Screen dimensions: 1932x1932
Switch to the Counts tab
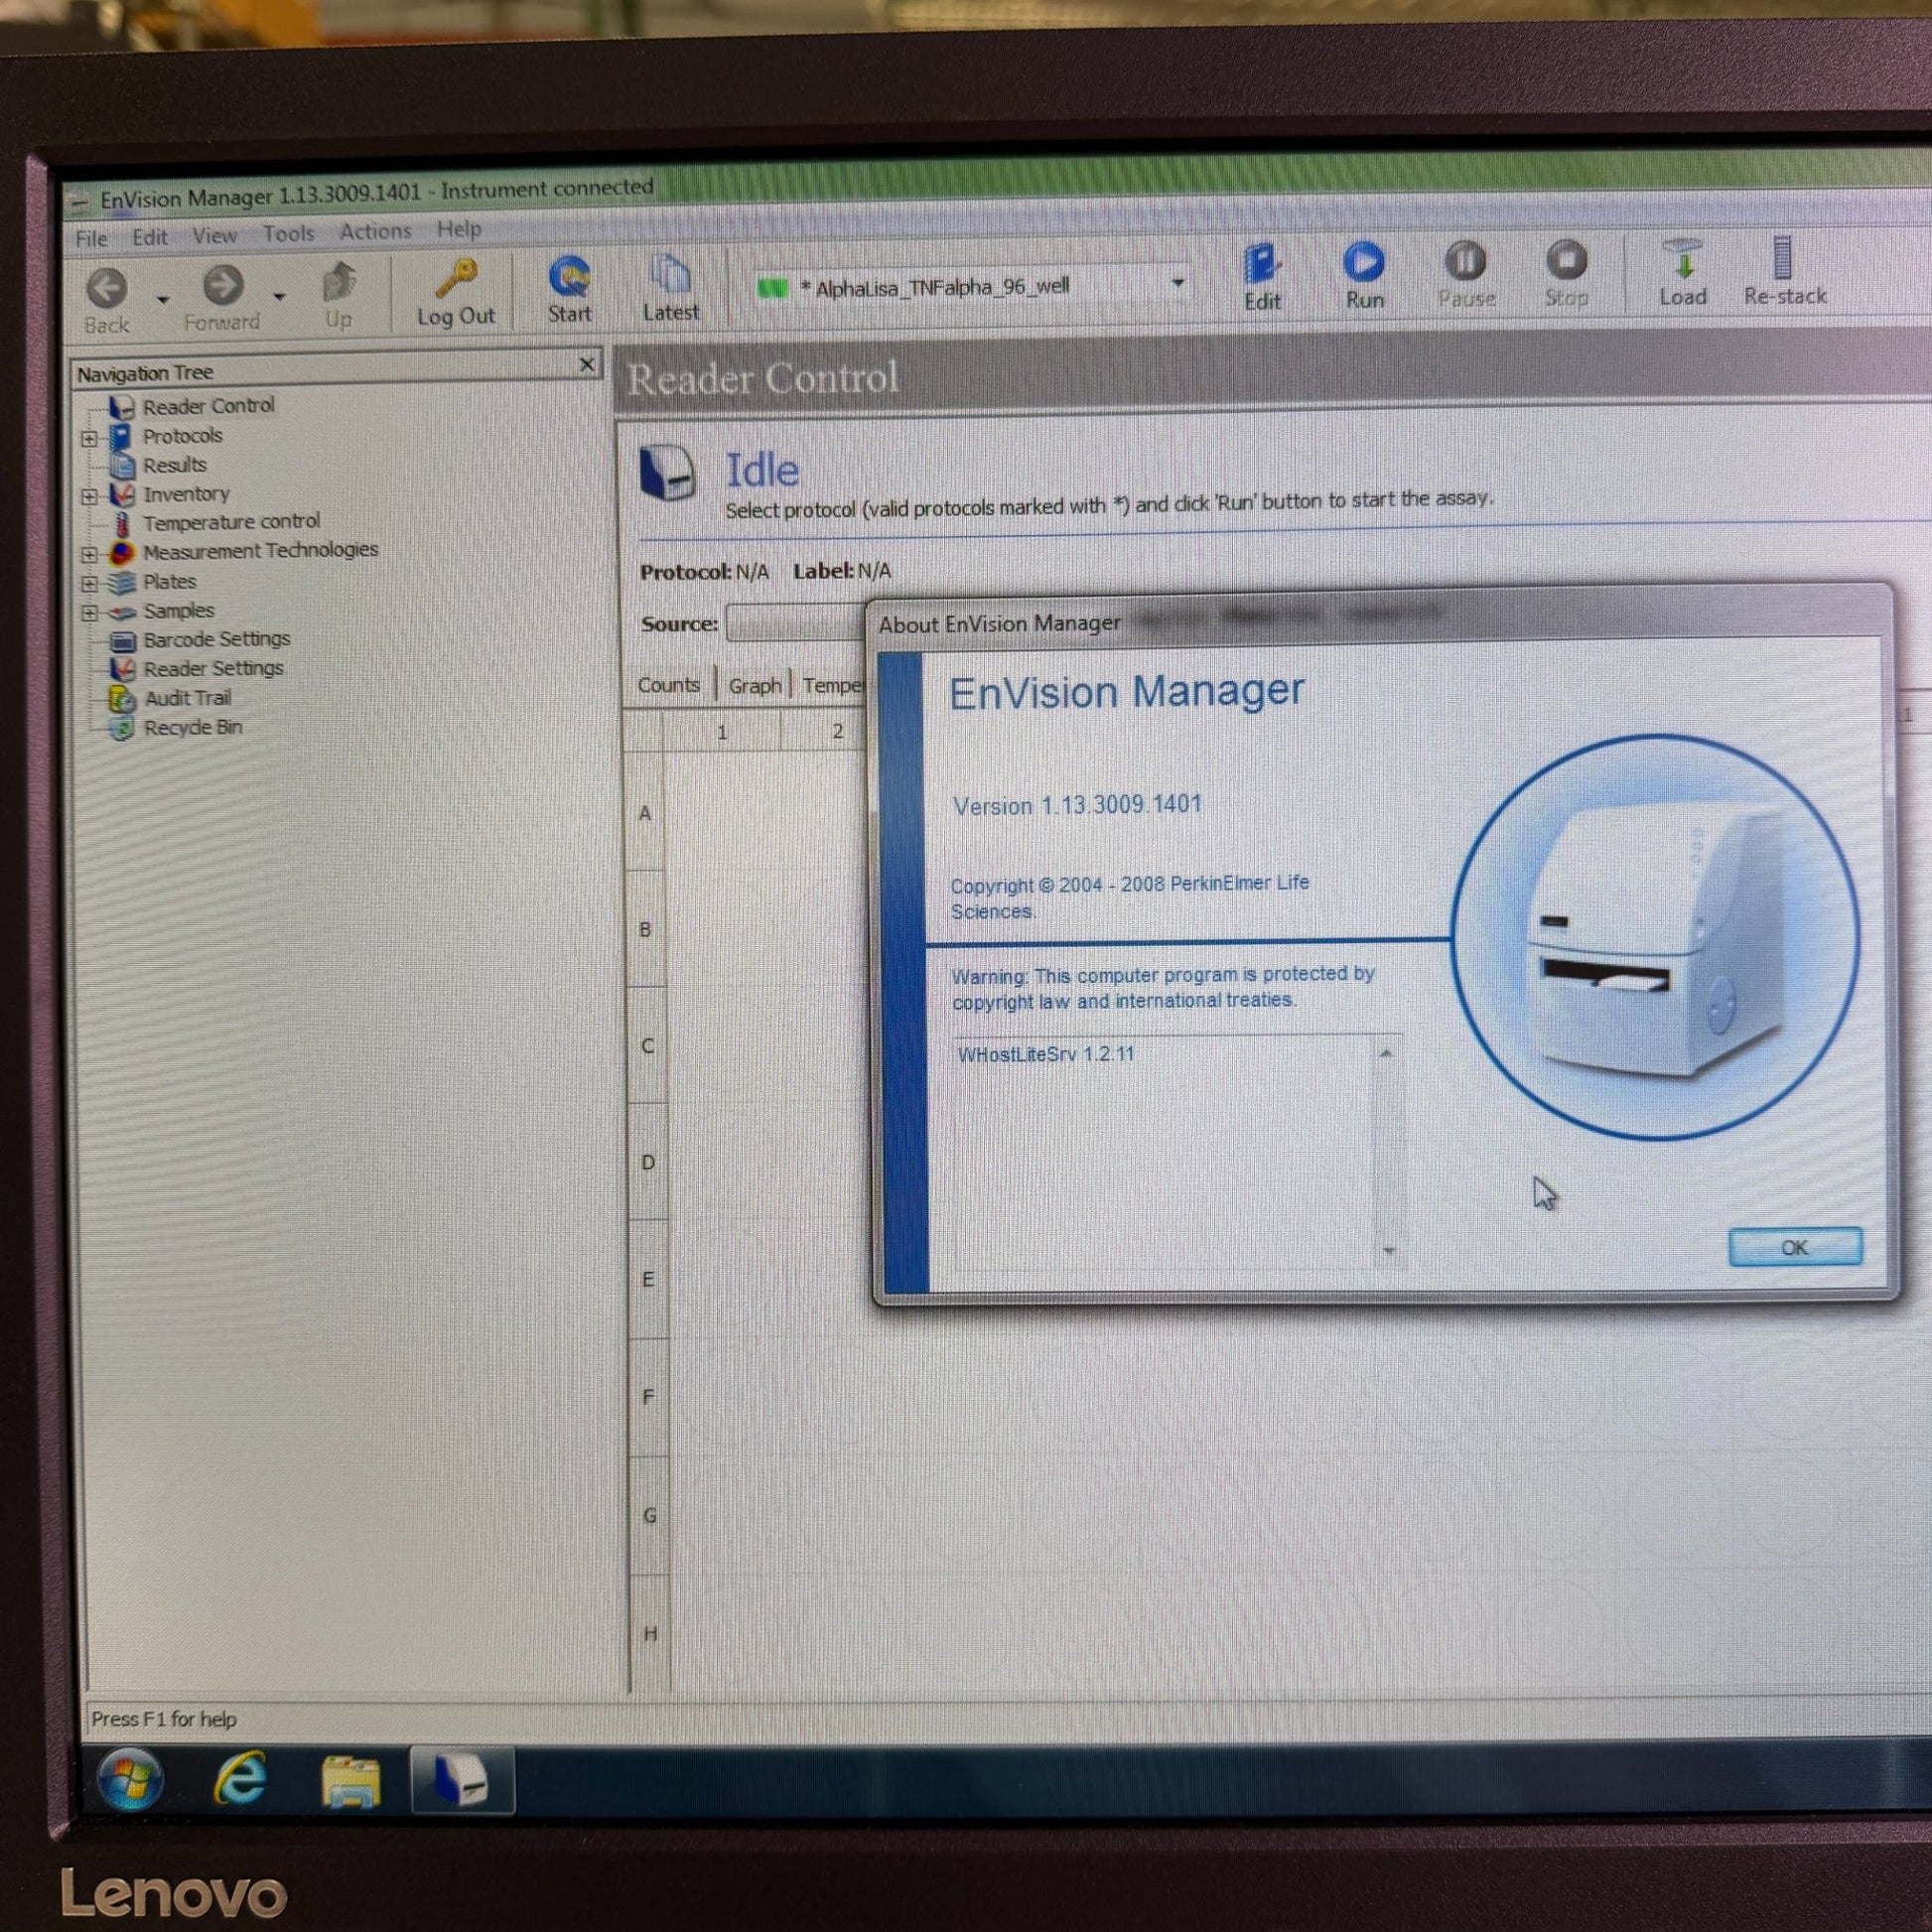pyautogui.click(x=668, y=686)
